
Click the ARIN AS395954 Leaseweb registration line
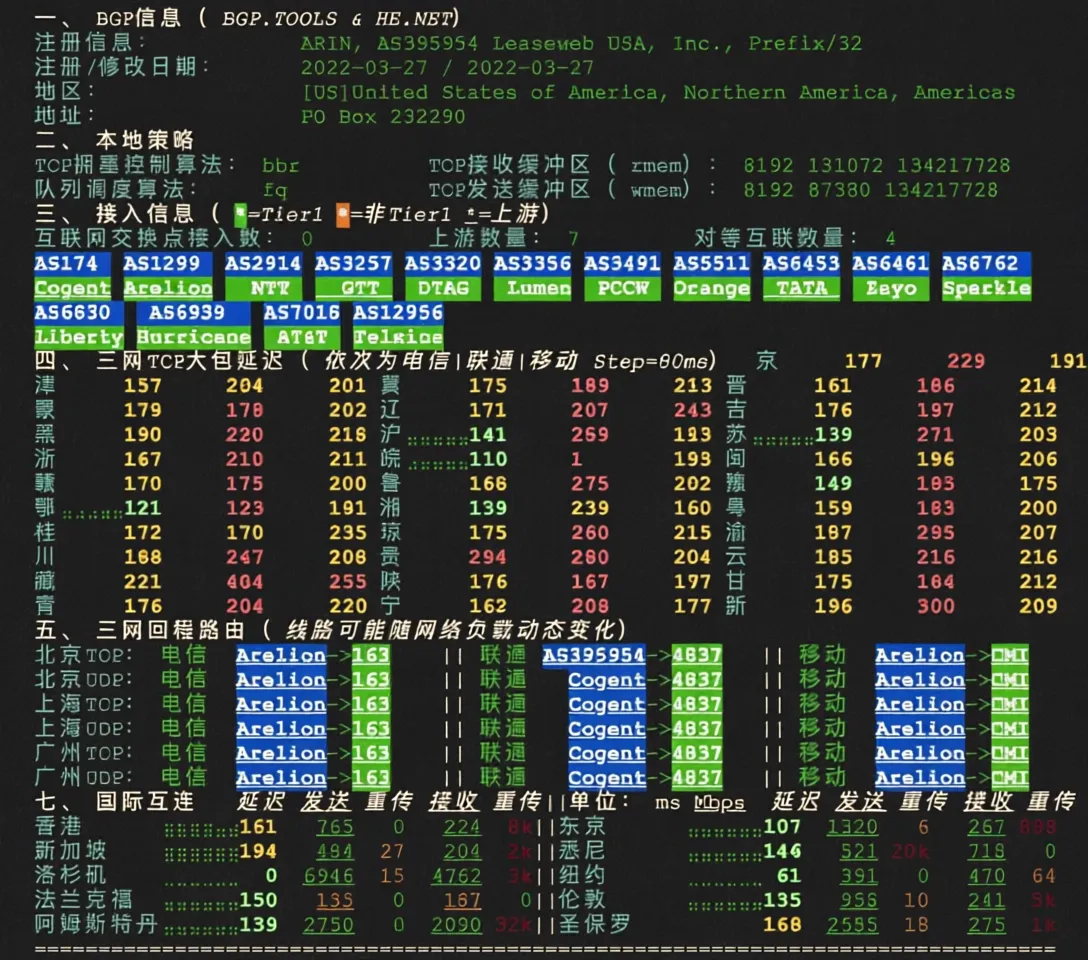[581, 44]
